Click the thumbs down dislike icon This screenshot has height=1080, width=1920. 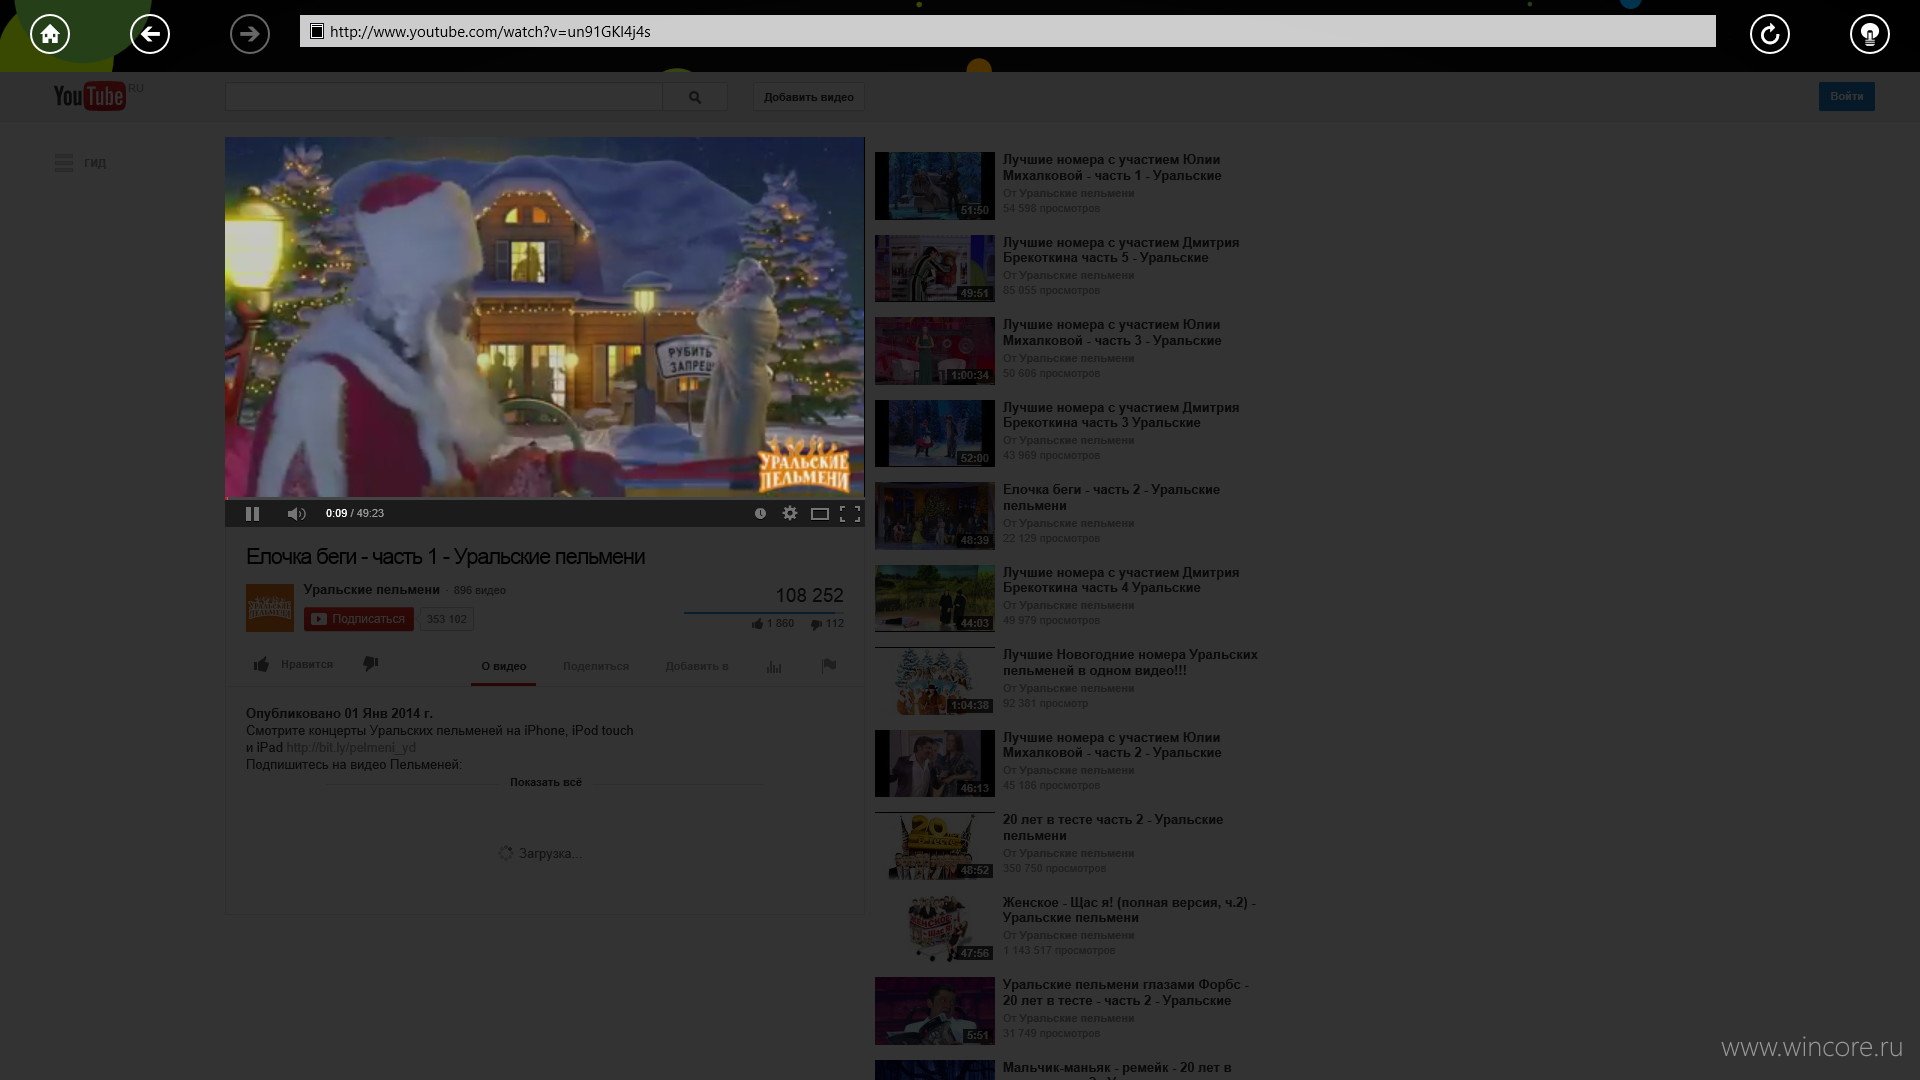click(370, 664)
